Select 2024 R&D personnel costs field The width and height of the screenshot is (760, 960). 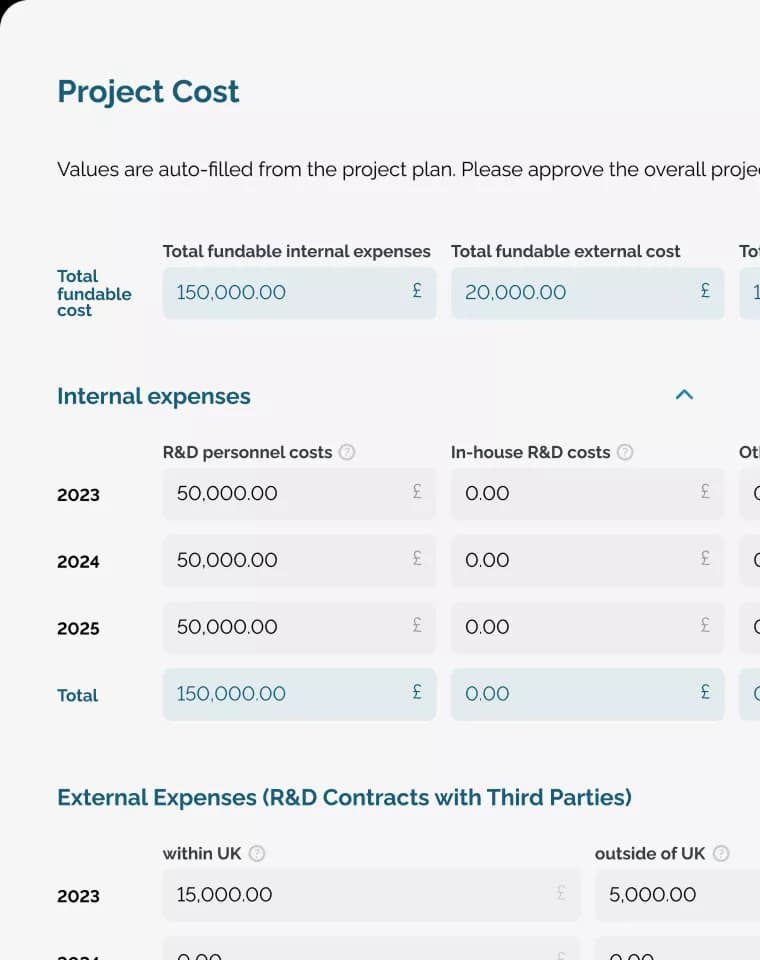coord(299,560)
